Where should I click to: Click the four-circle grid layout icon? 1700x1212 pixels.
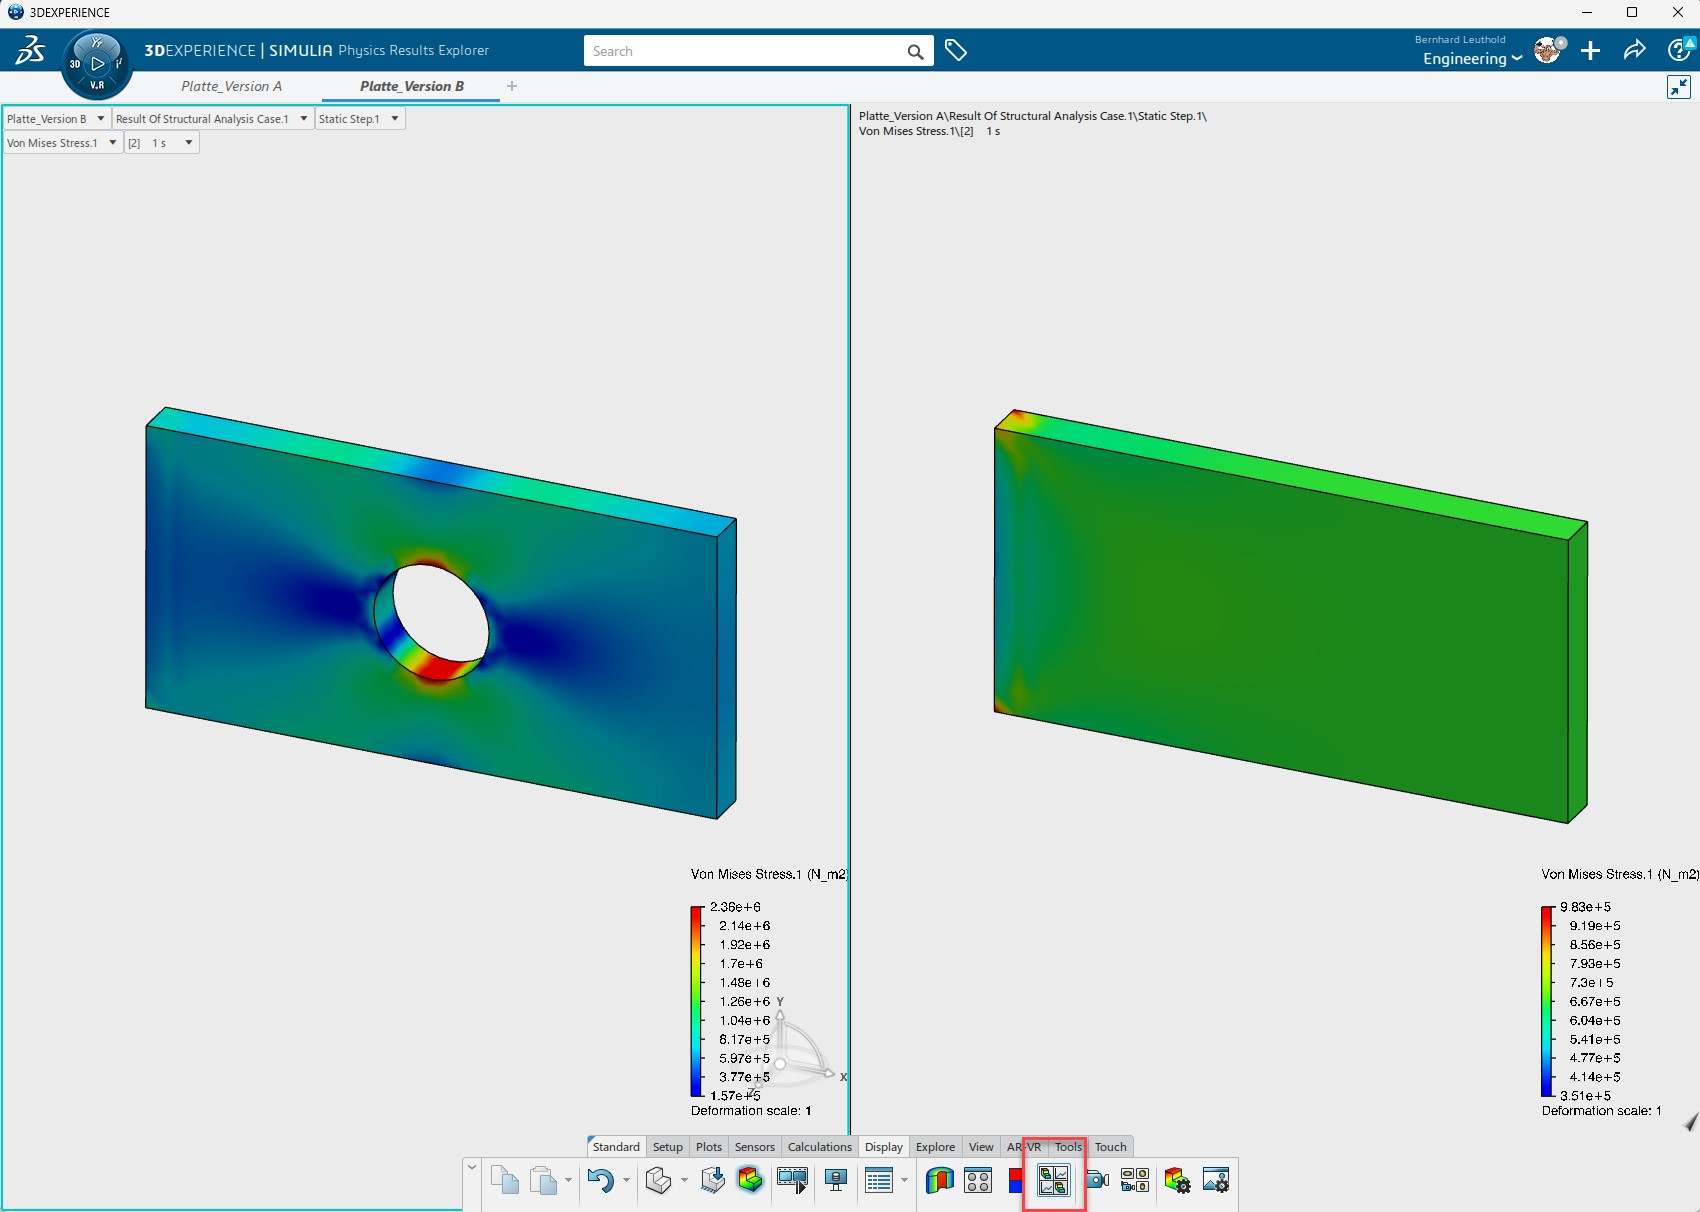(x=978, y=1181)
